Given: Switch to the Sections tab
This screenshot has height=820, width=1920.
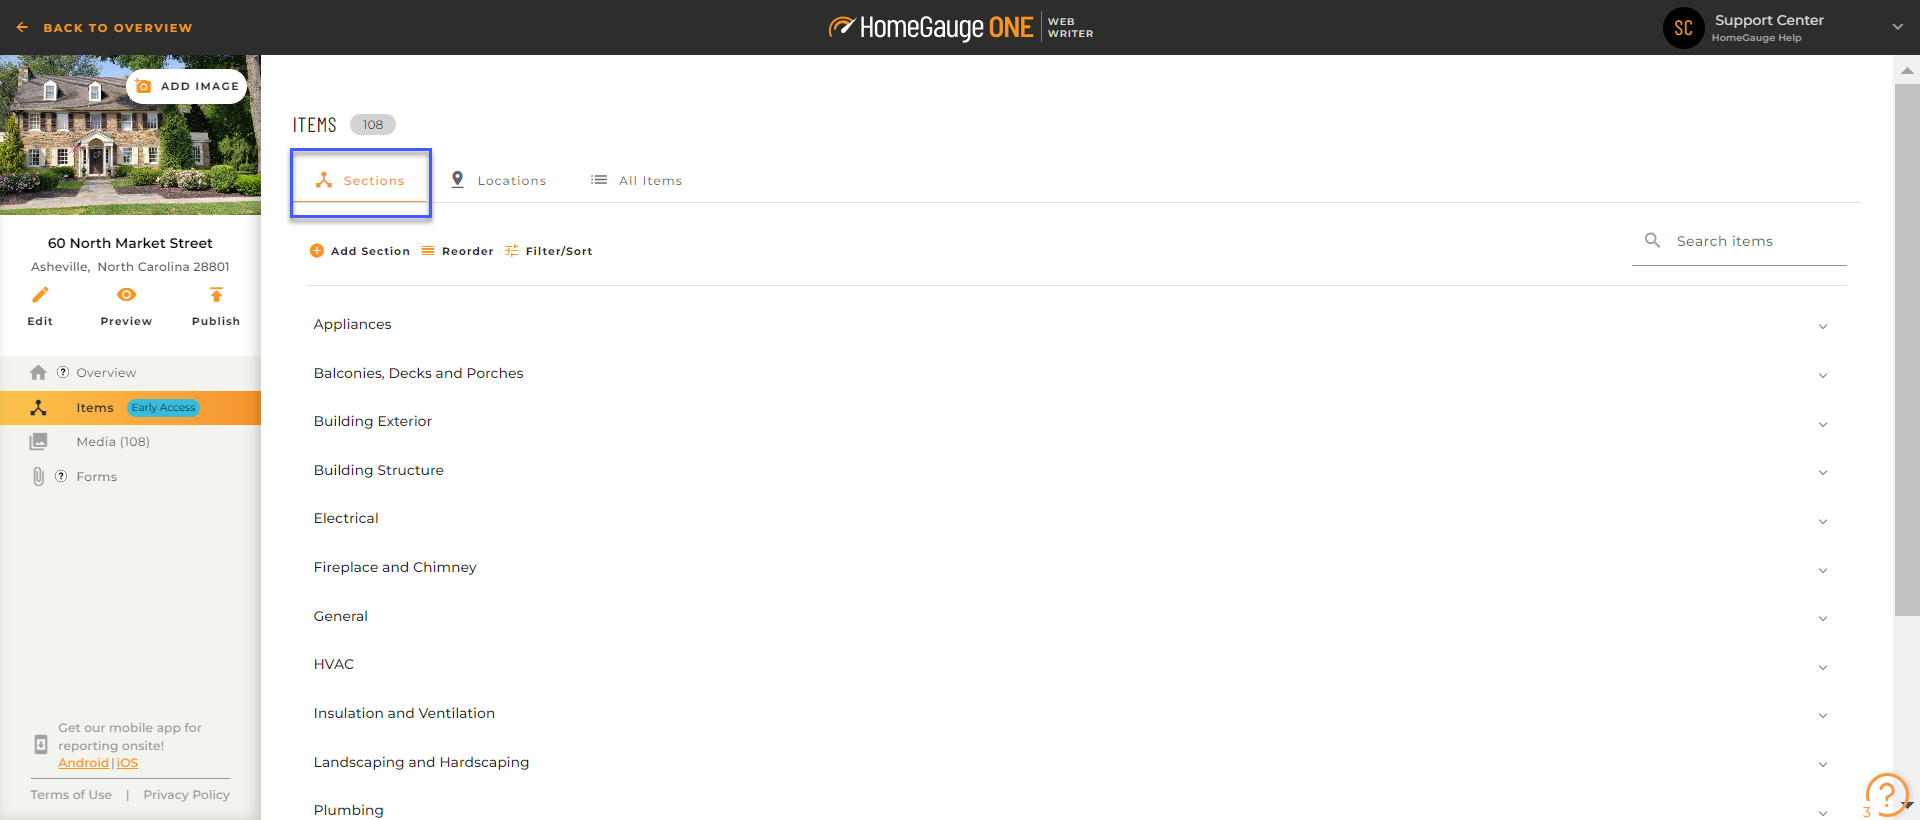Looking at the screenshot, I should pos(361,181).
